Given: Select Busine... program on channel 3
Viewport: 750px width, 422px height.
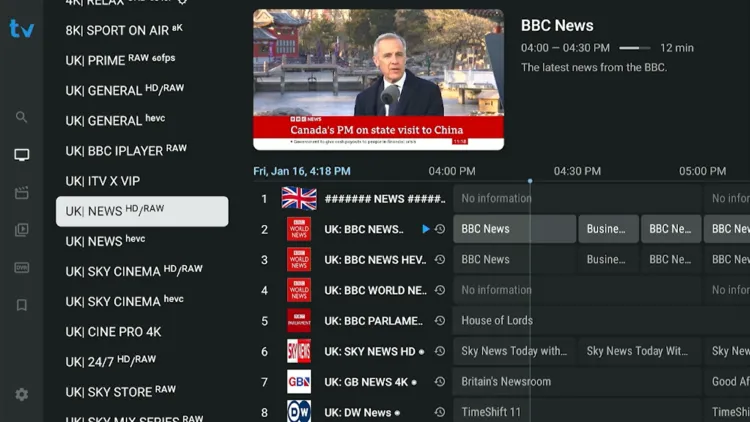Looking at the screenshot, I should click(608, 259).
